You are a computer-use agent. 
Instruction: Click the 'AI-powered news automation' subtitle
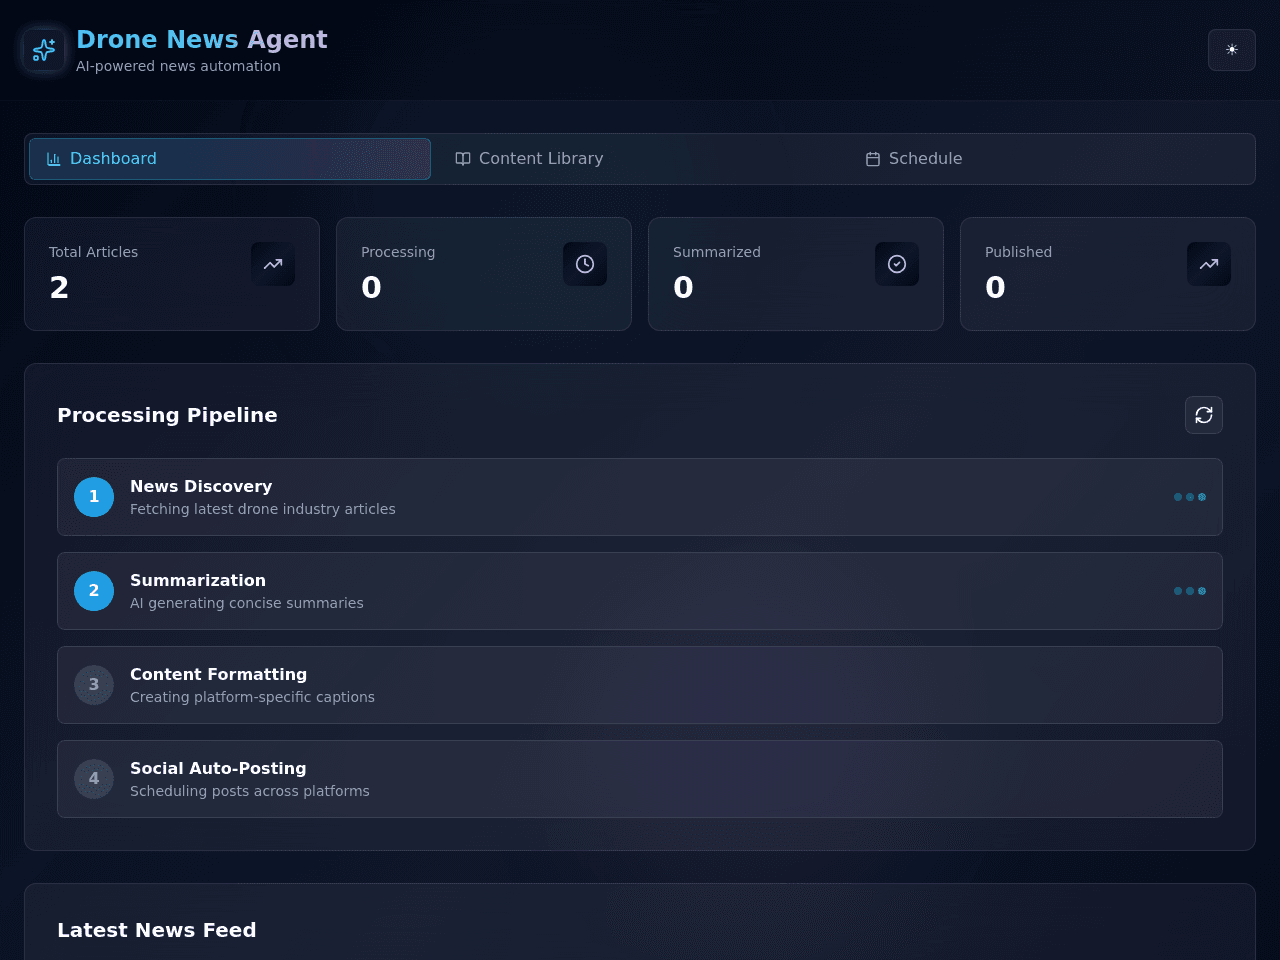pyautogui.click(x=178, y=66)
